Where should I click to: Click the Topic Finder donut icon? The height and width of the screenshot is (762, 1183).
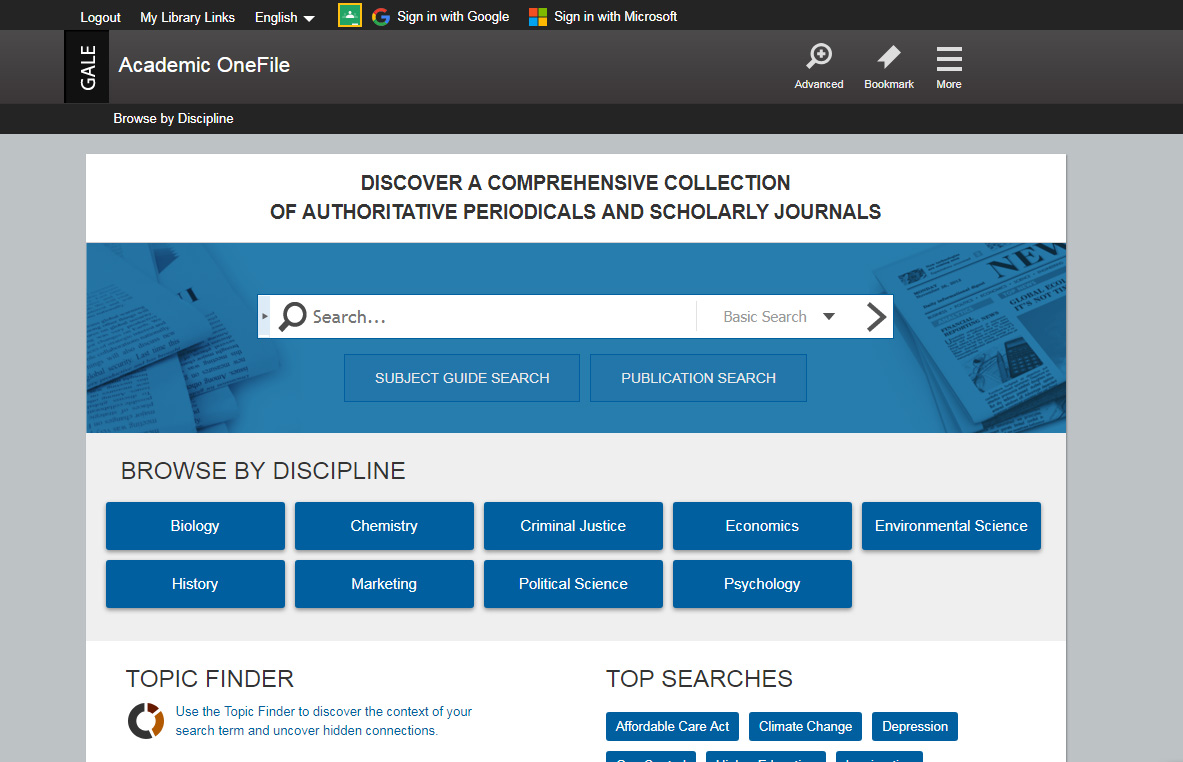pos(146,721)
